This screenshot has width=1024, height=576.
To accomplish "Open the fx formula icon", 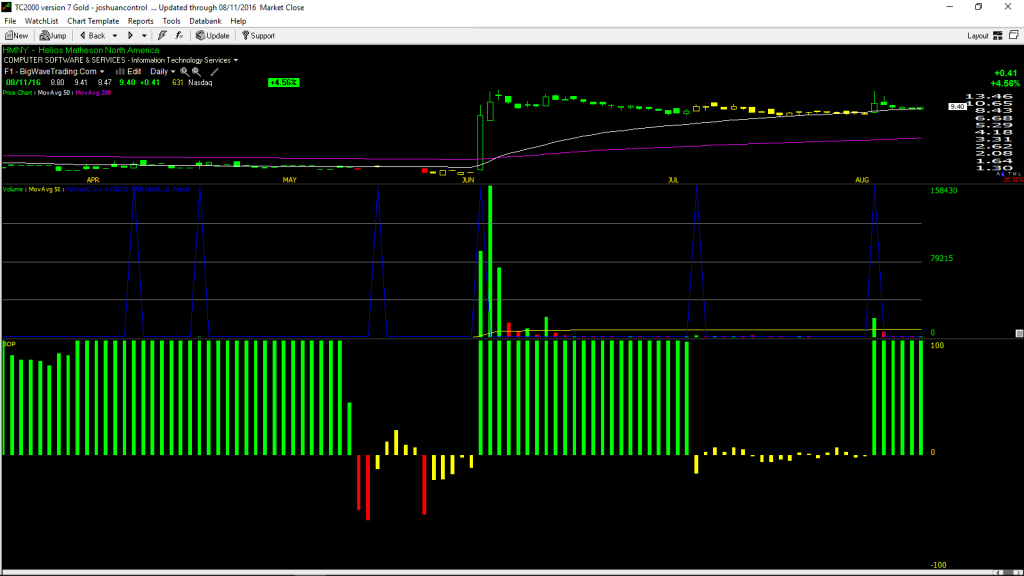I will tap(179, 36).
